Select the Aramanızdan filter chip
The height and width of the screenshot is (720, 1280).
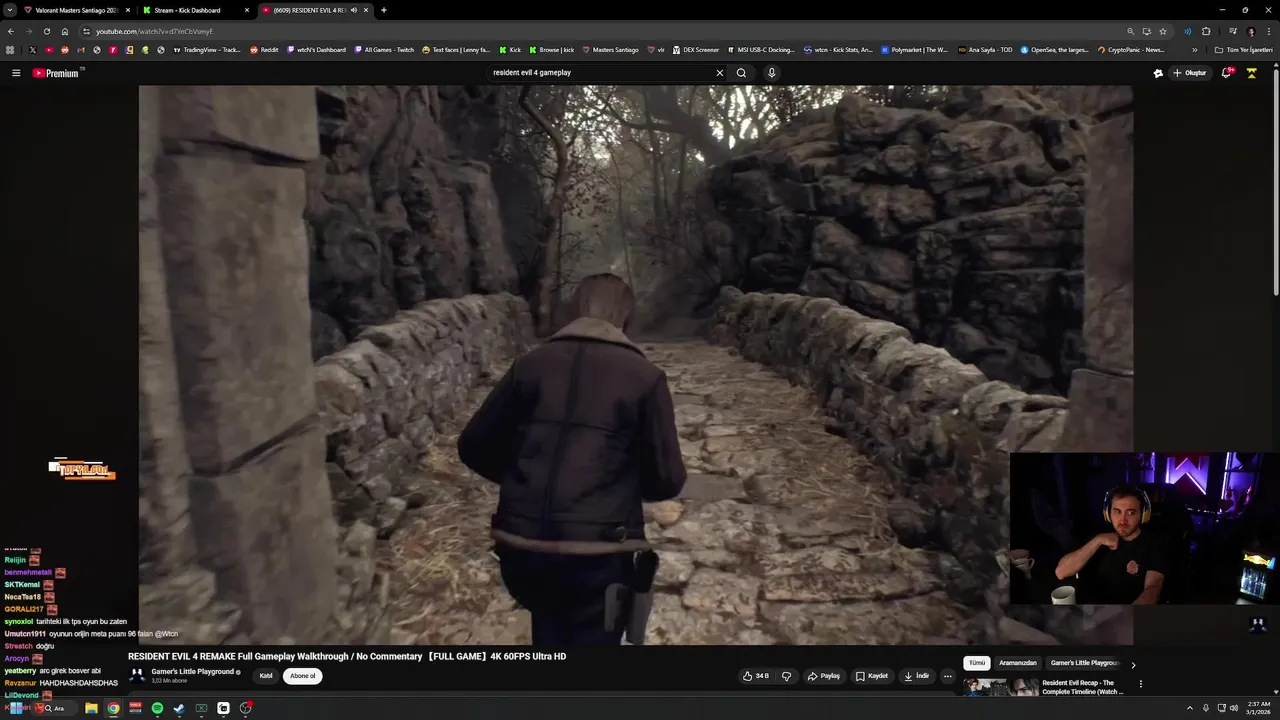(x=1018, y=663)
